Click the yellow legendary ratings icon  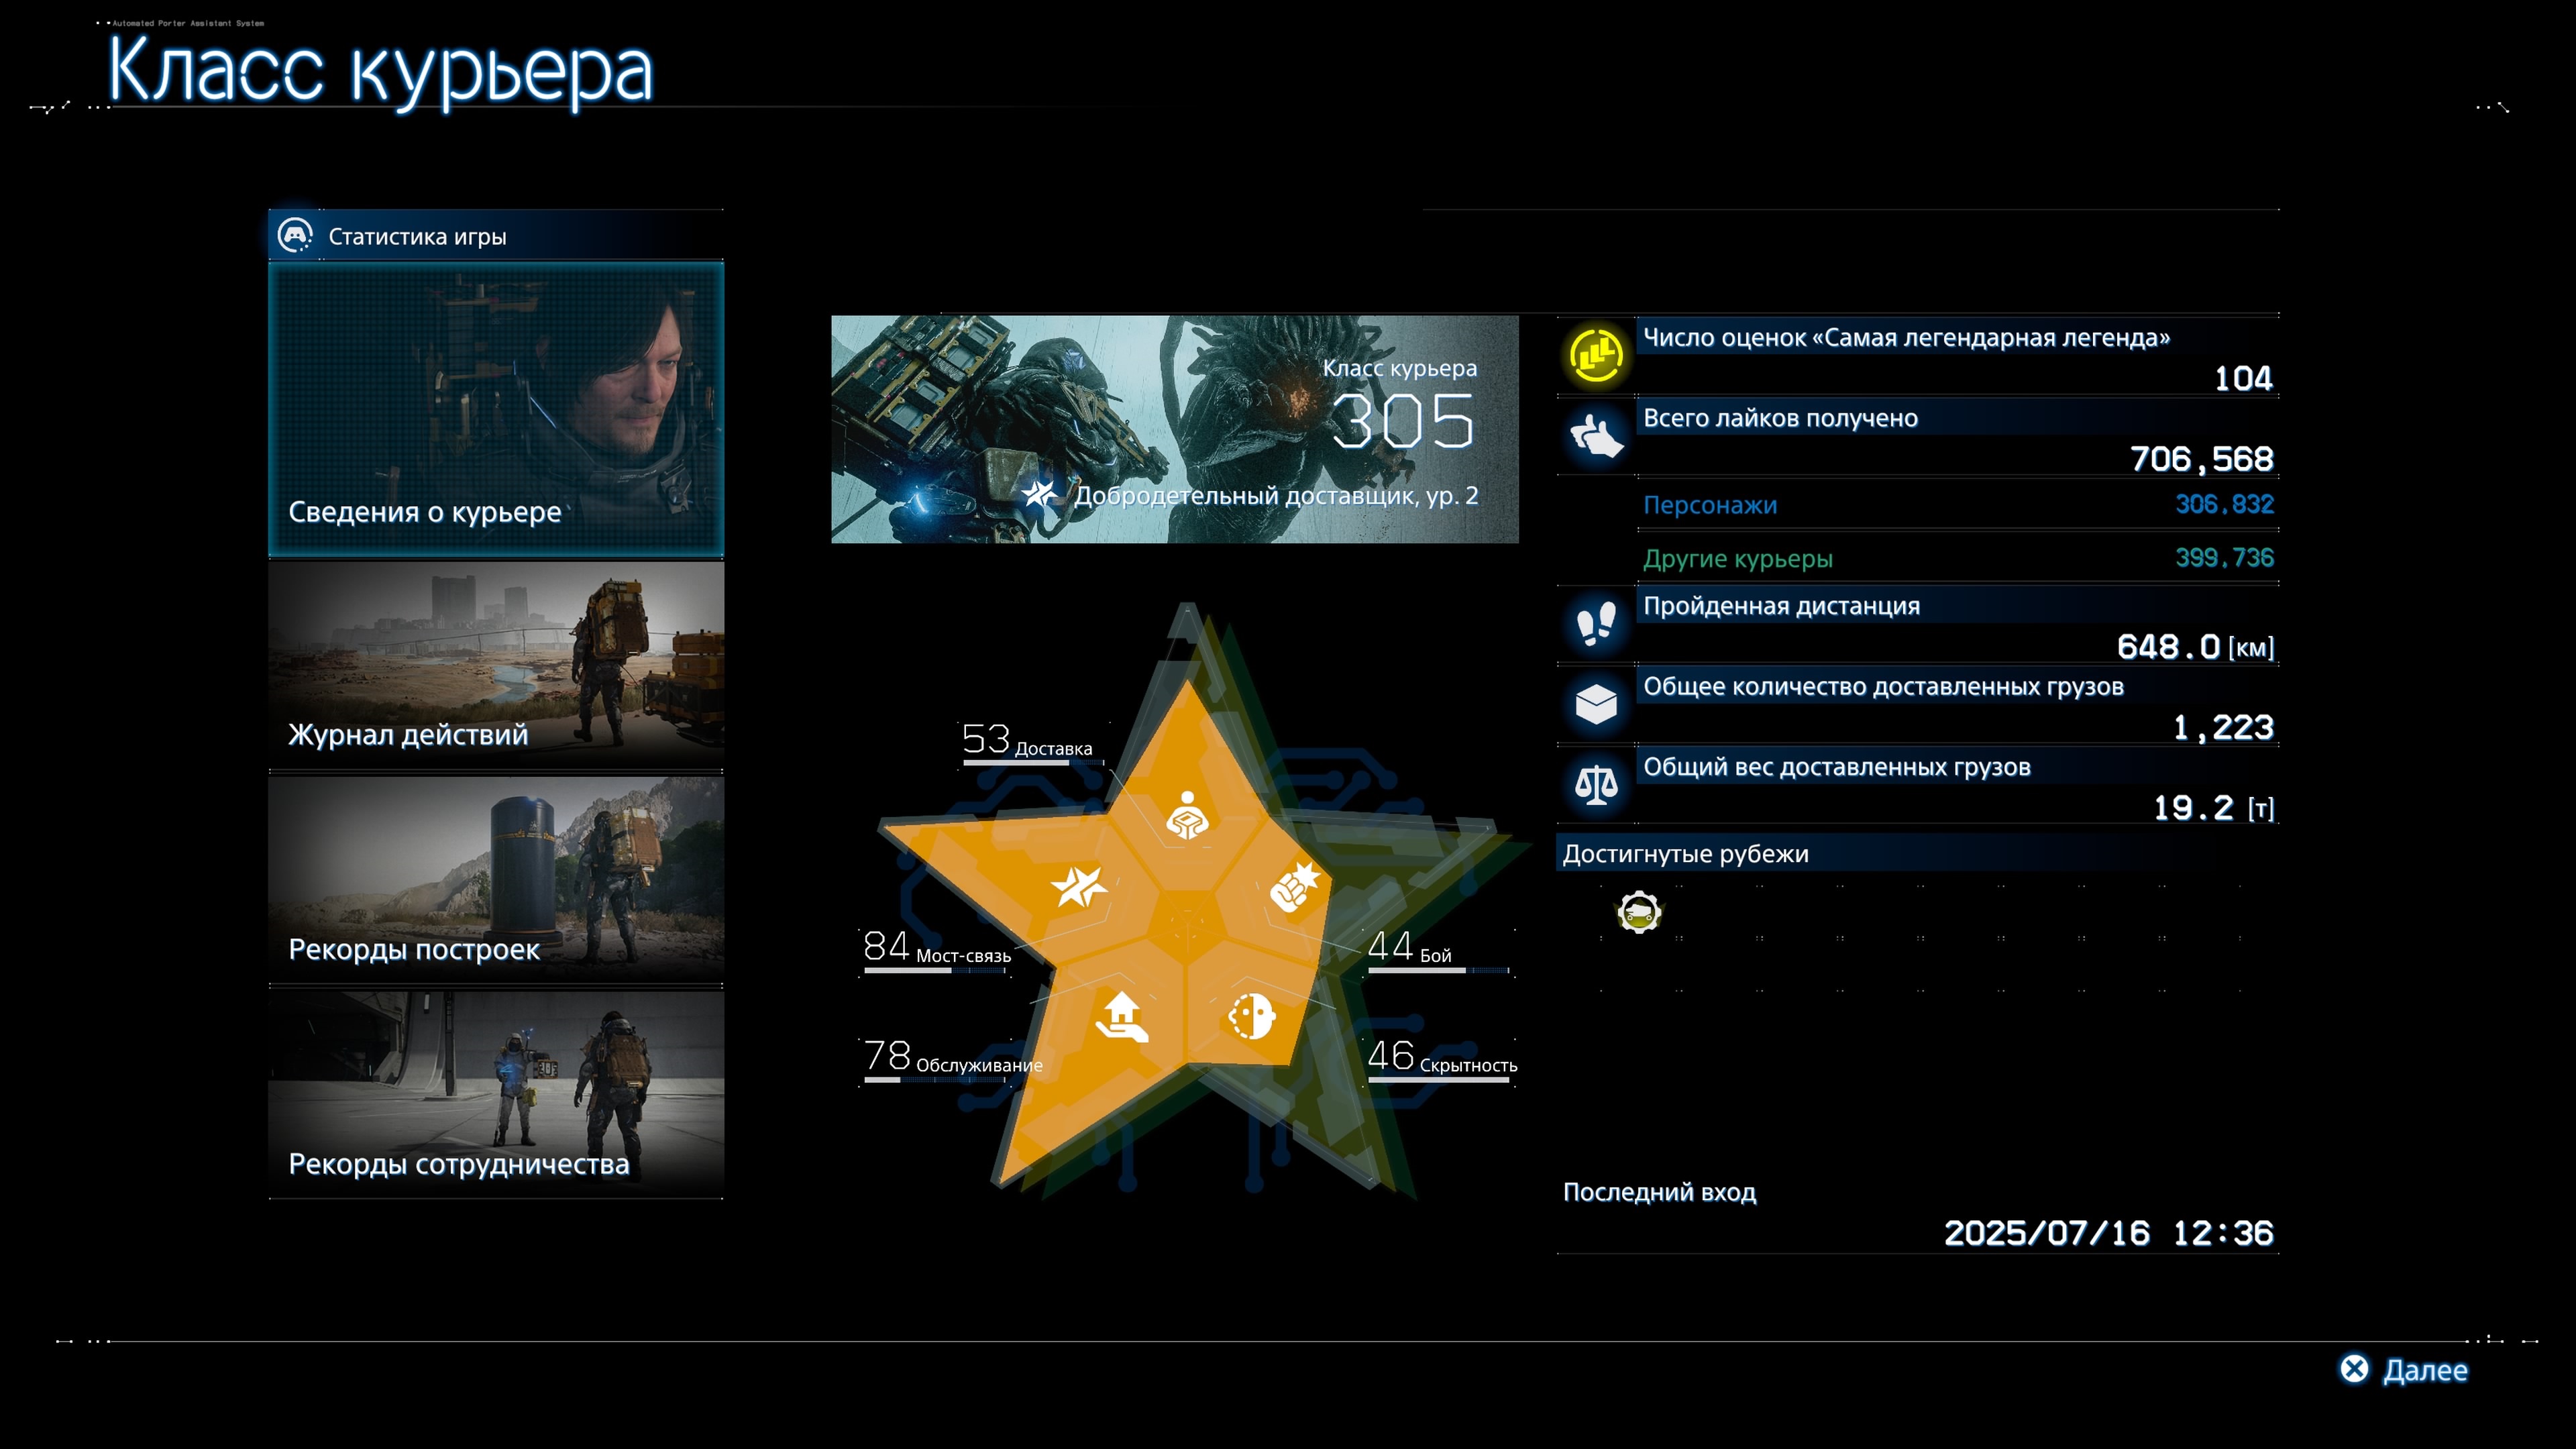[x=1596, y=354]
